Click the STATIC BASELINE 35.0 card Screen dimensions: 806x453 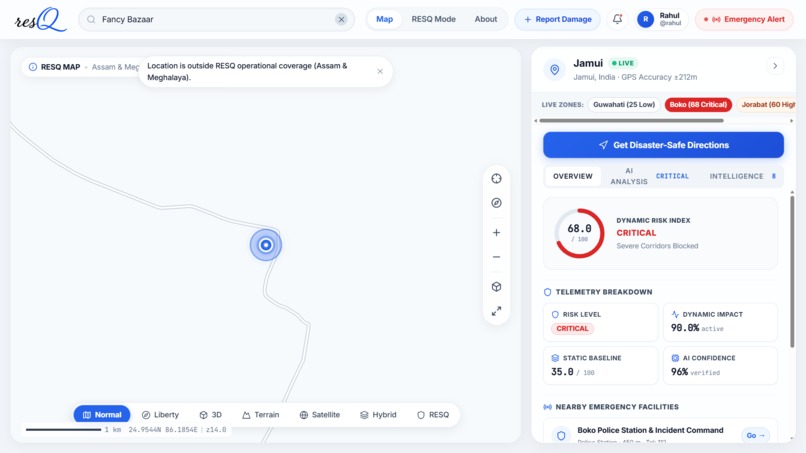coord(600,366)
